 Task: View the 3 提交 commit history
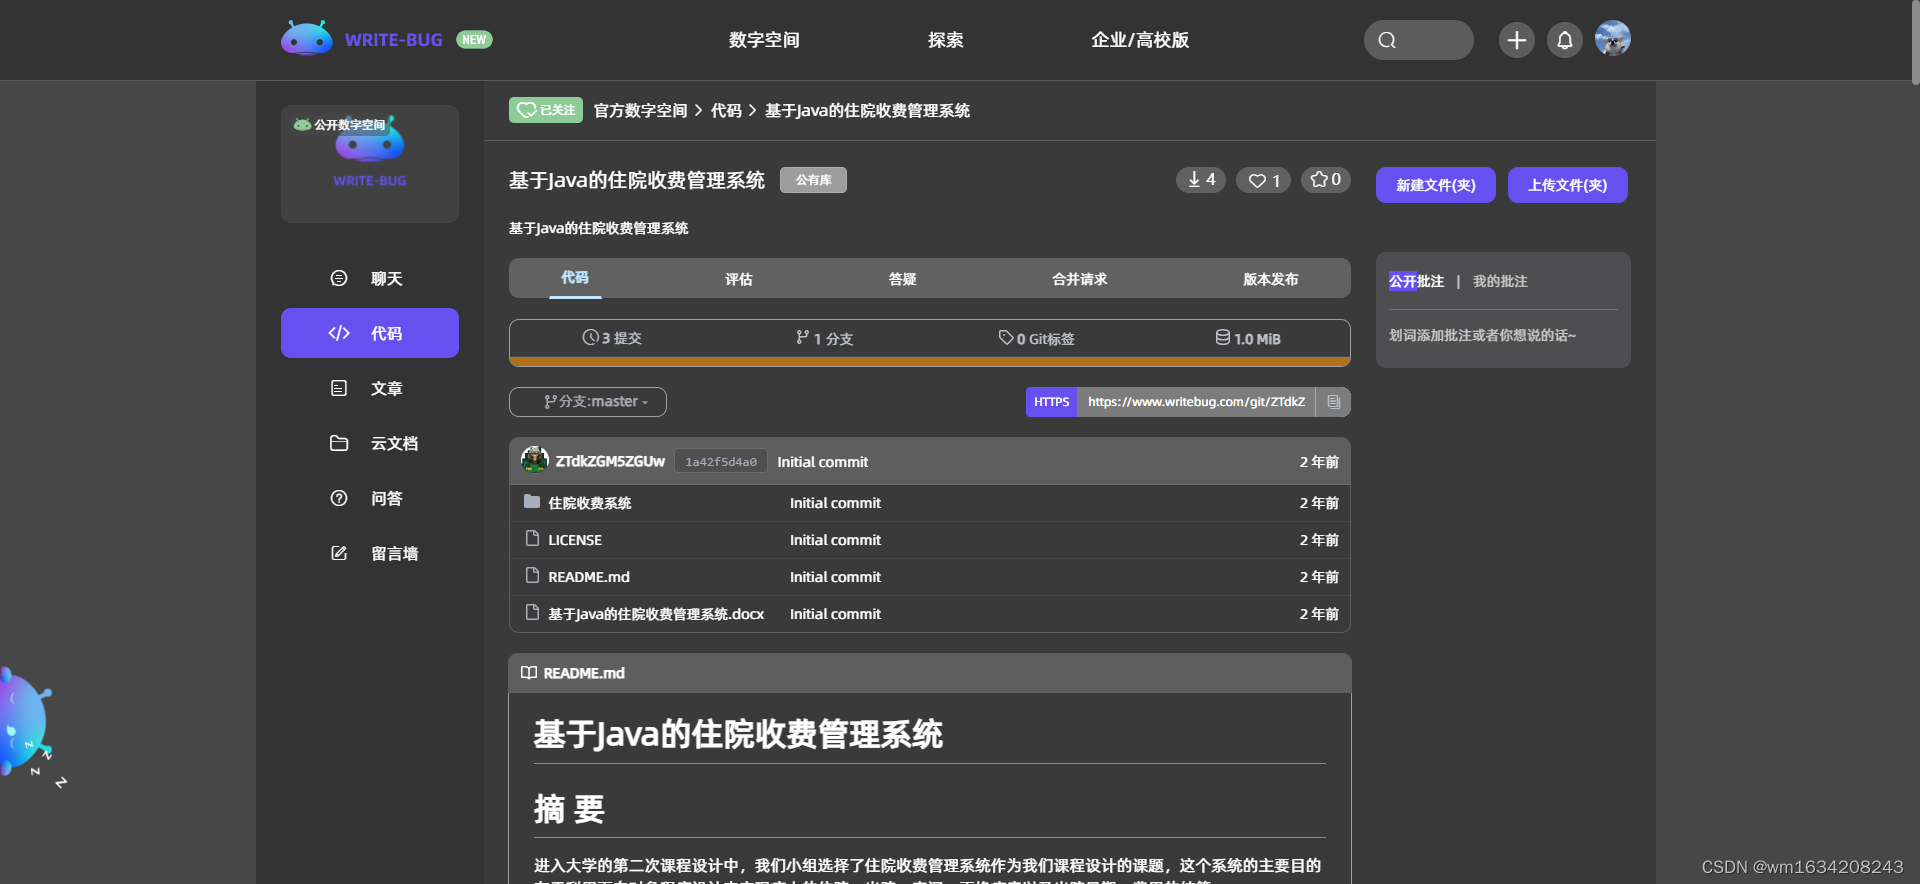coord(612,338)
